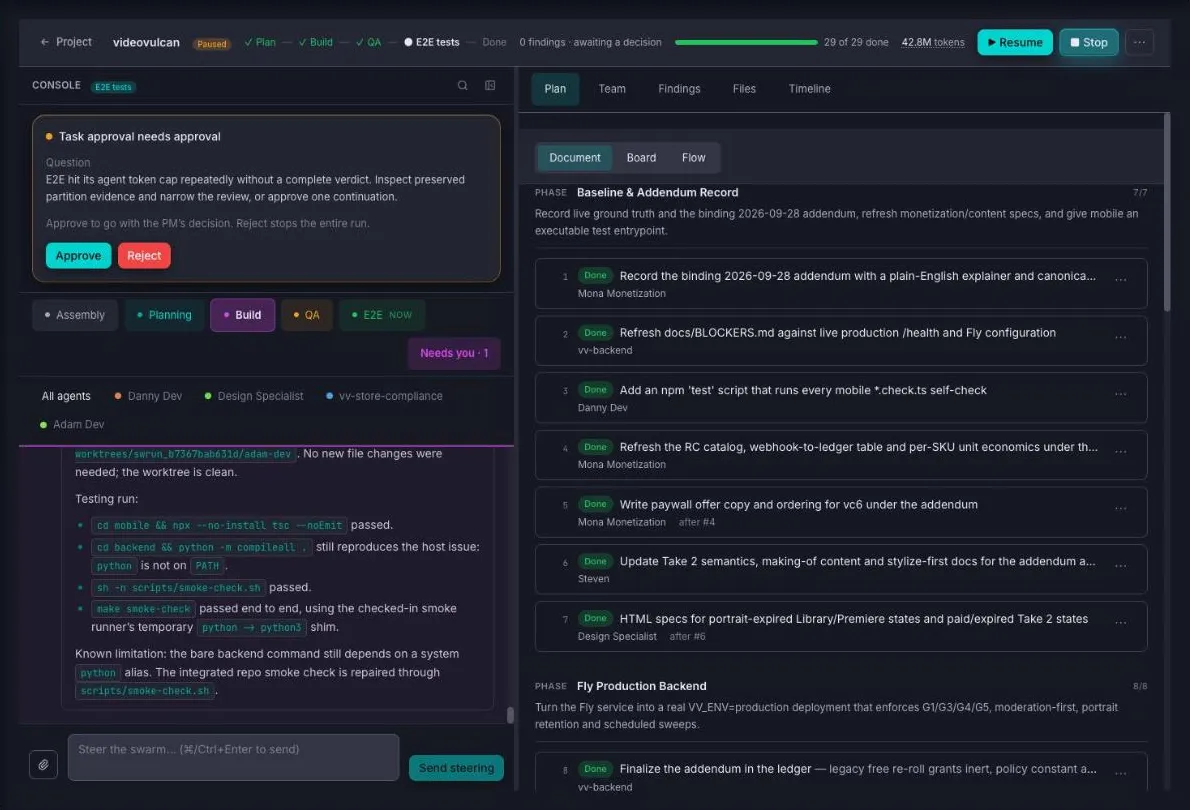Filter console by Planning stage

[x=164, y=315]
